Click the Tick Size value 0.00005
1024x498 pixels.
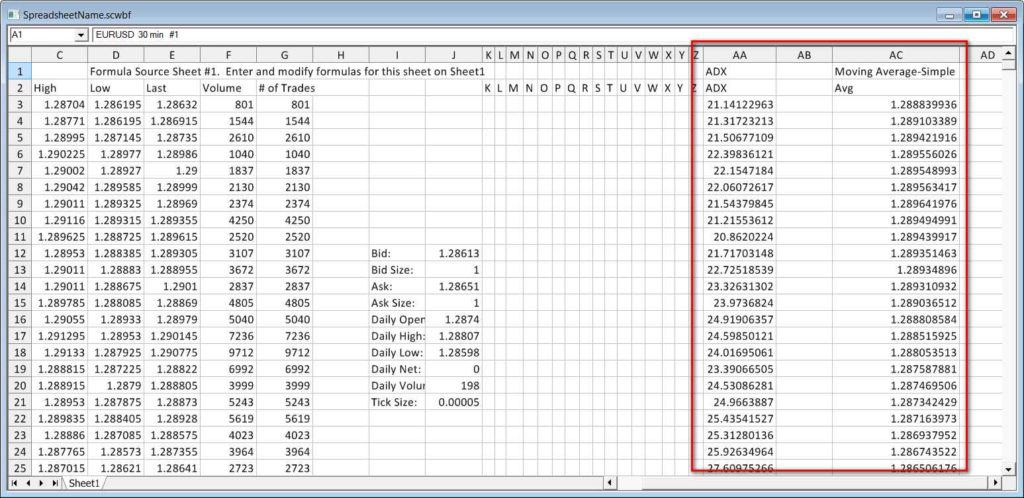click(x=453, y=402)
